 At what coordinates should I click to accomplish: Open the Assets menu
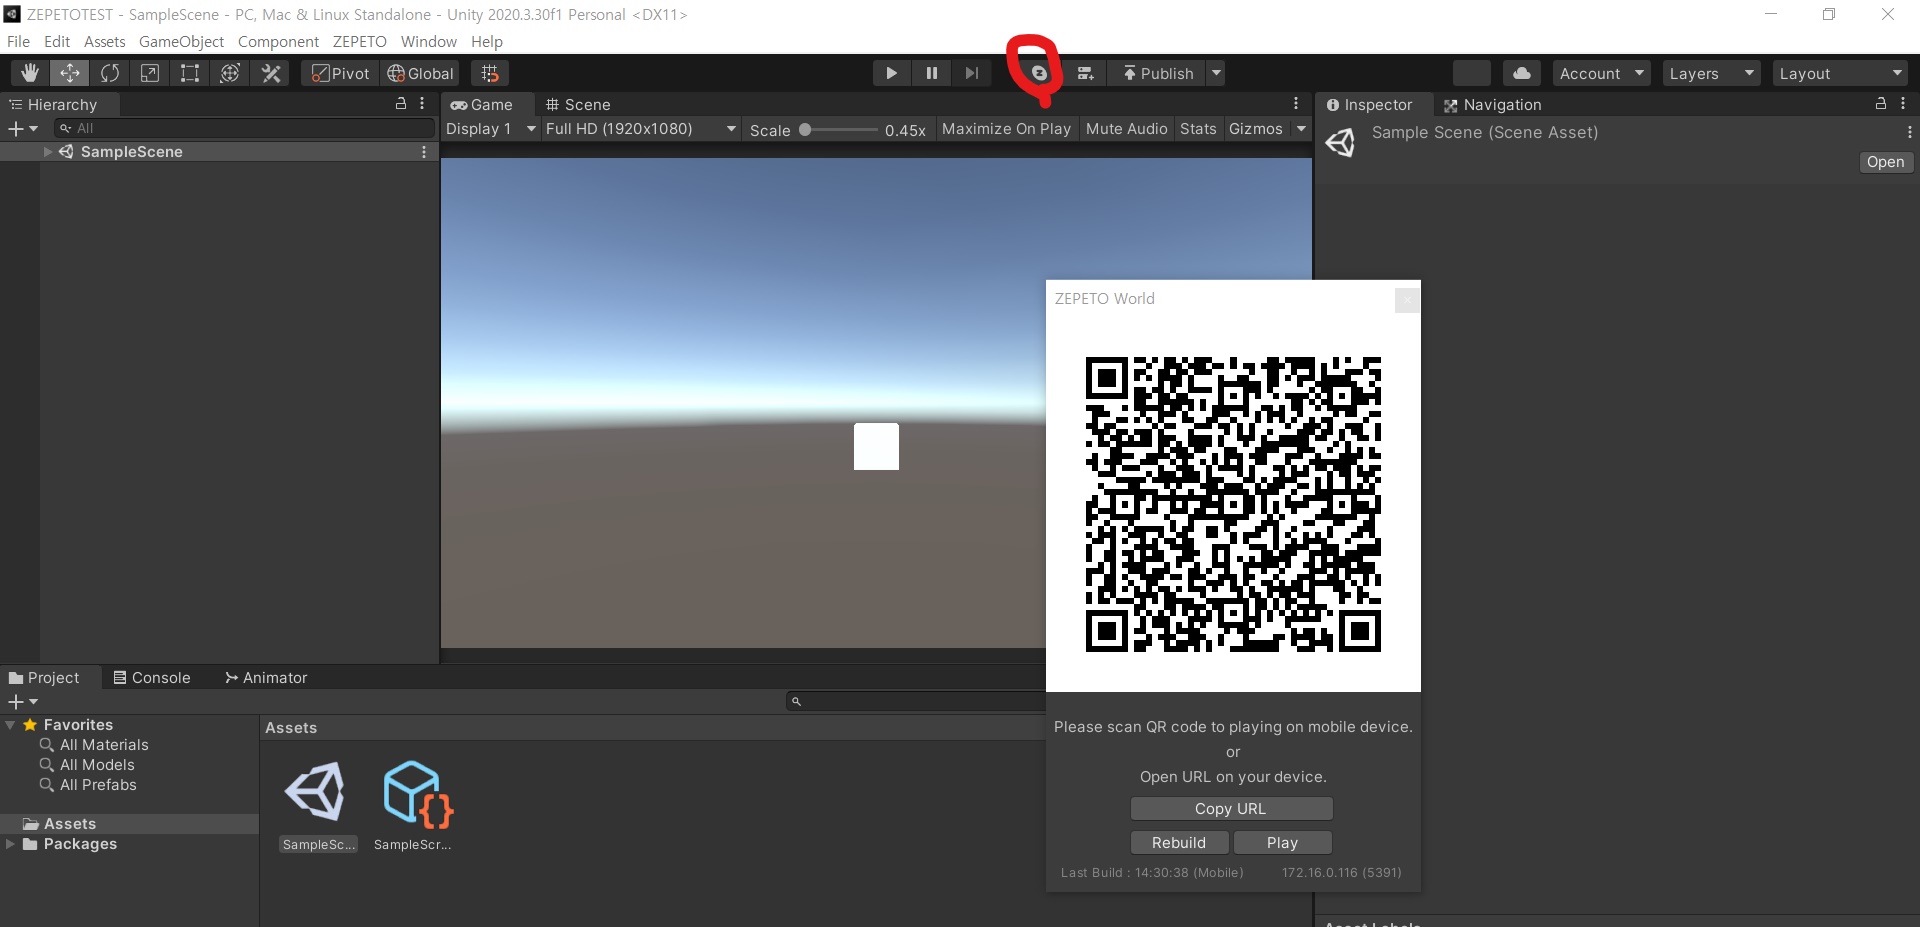(x=105, y=41)
